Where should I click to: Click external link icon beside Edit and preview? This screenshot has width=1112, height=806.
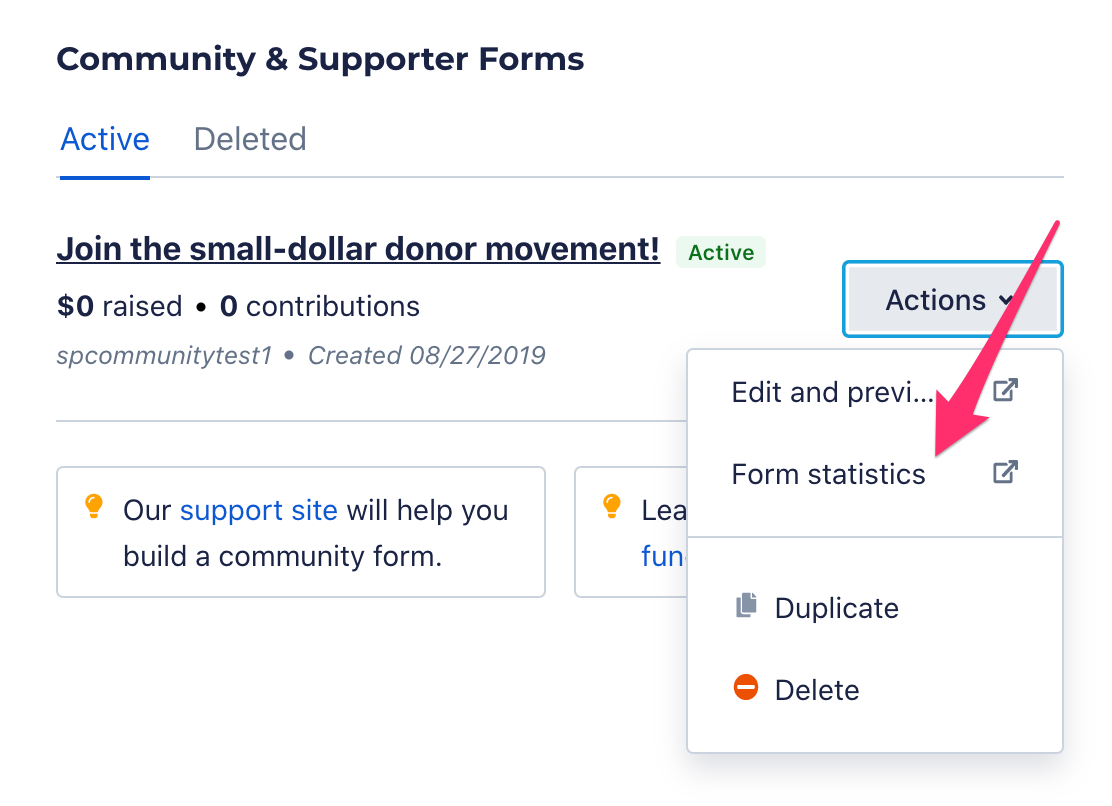click(x=1005, y=390)
